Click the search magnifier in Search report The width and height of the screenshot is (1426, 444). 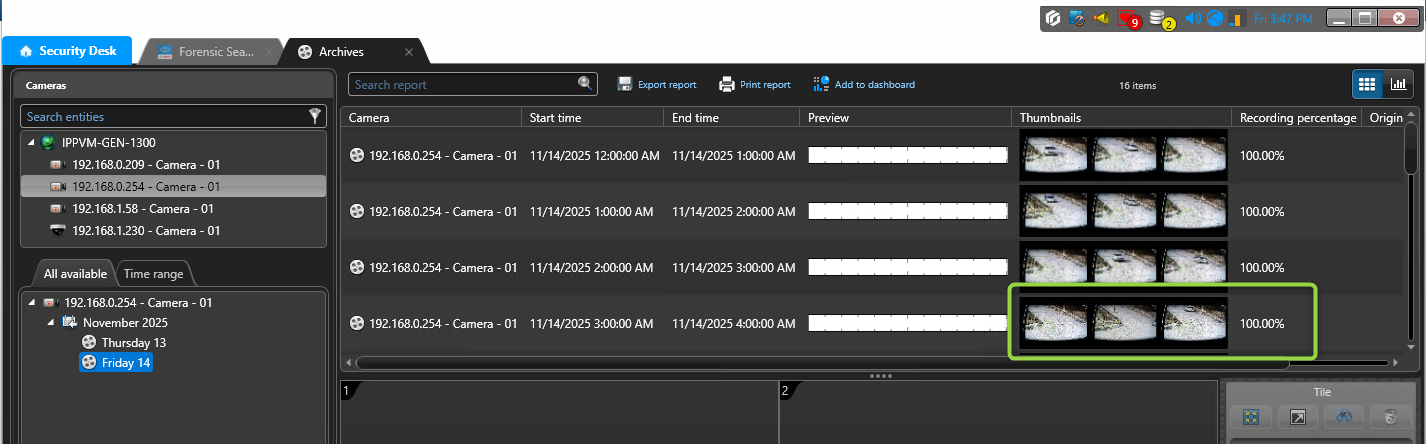[x=585, y=84]
